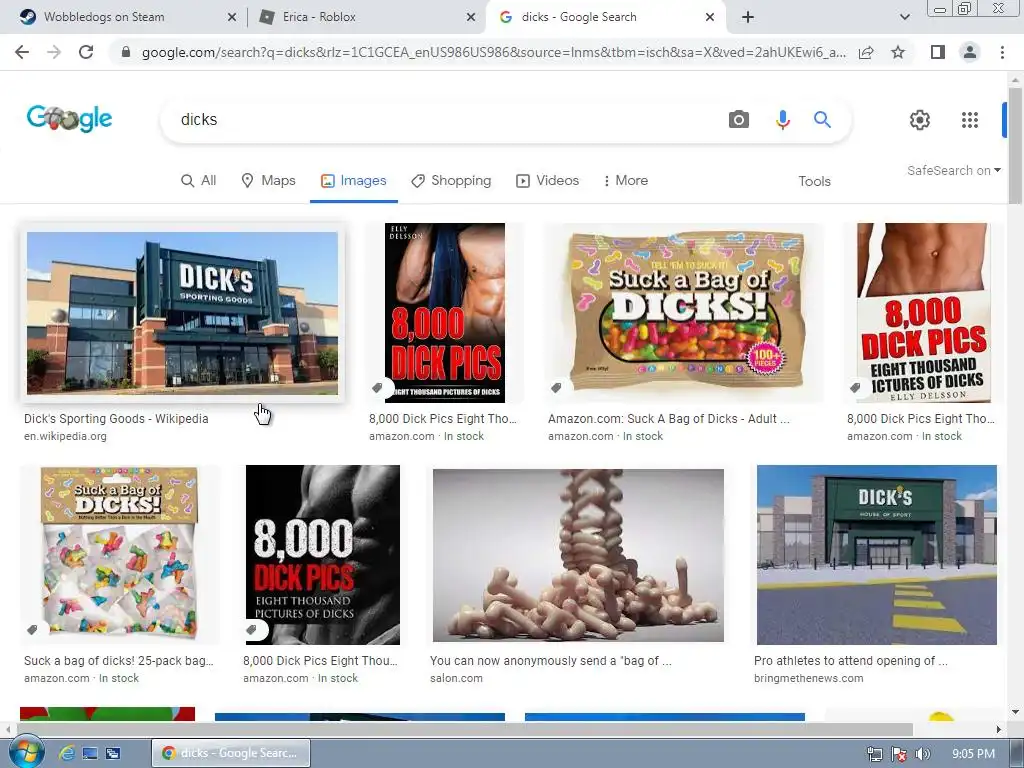1024x768 pixels.
Task: Open the Windows Start menu orb
Action: pos(26,752)
